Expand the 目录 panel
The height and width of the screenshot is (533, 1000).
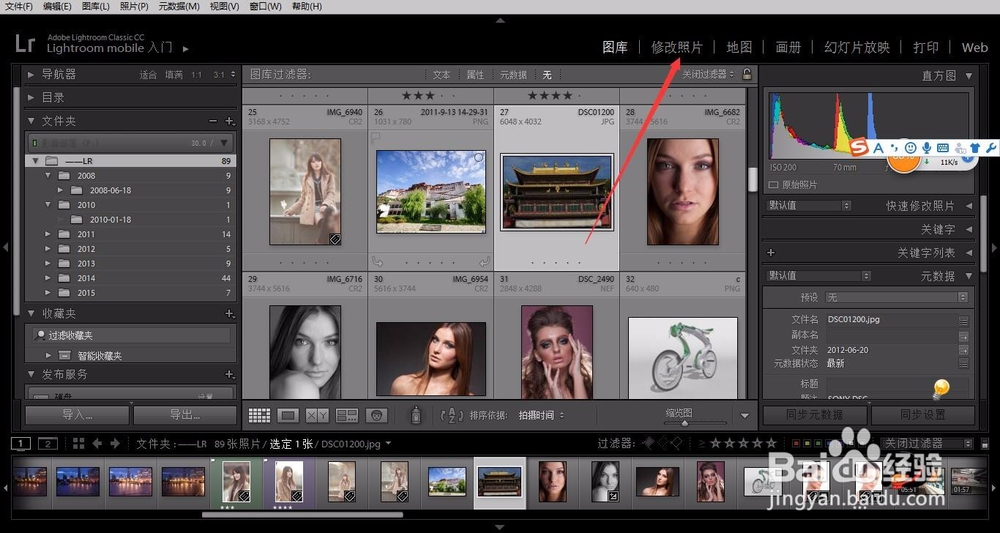[31, 98]
